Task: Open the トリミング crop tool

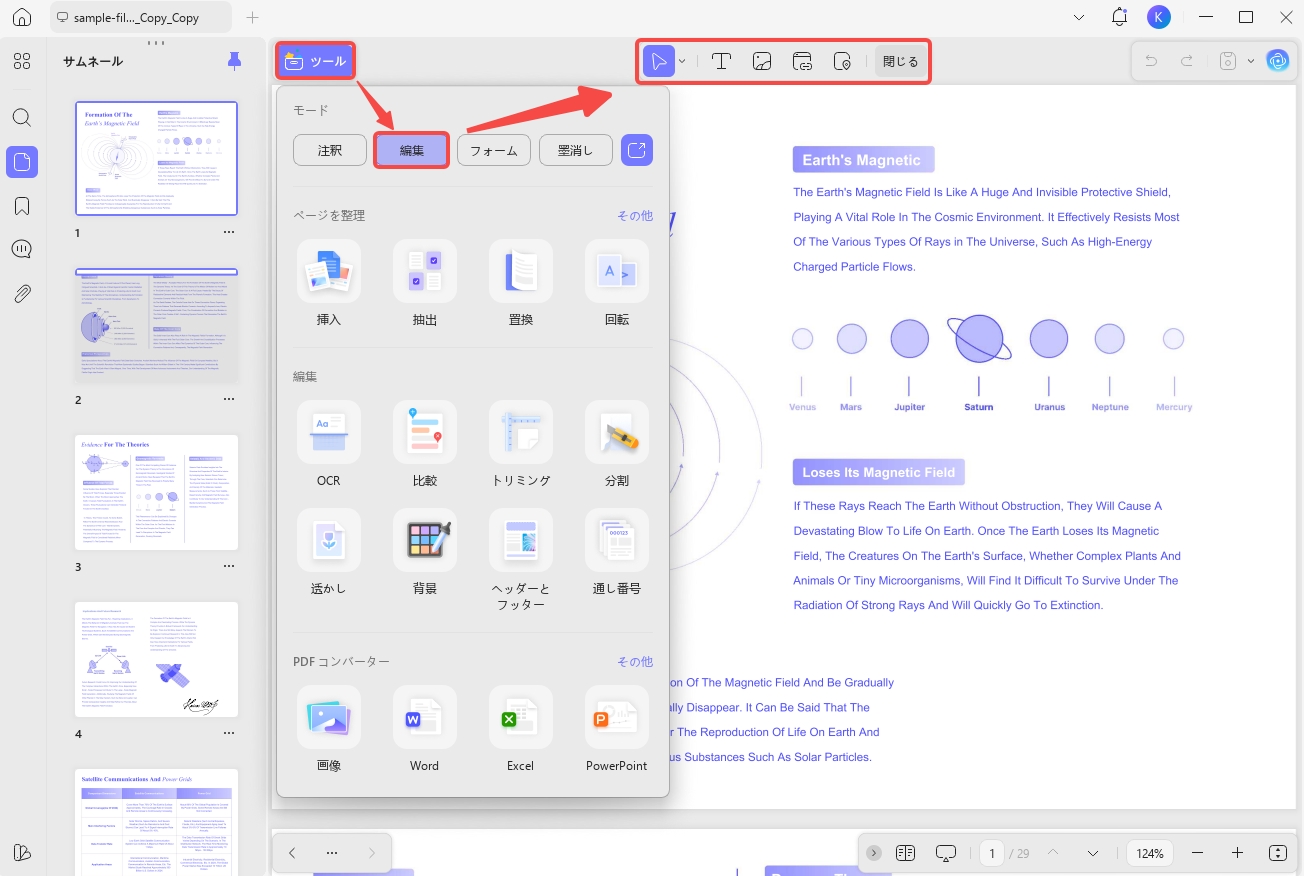Action: 521,432
